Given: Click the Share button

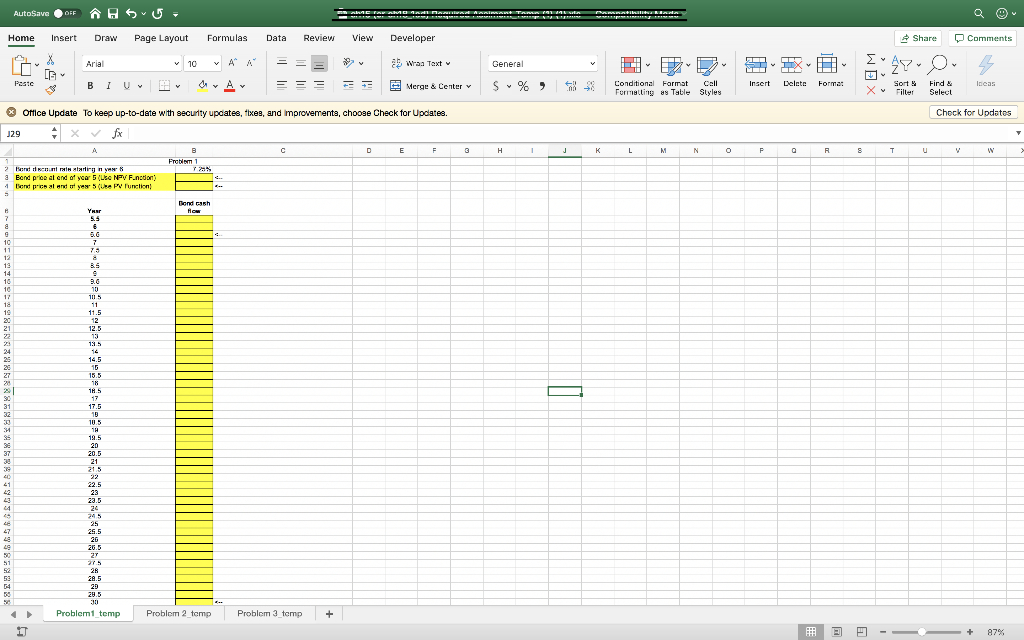Looking at the screenshot, I should pos(918,38).
